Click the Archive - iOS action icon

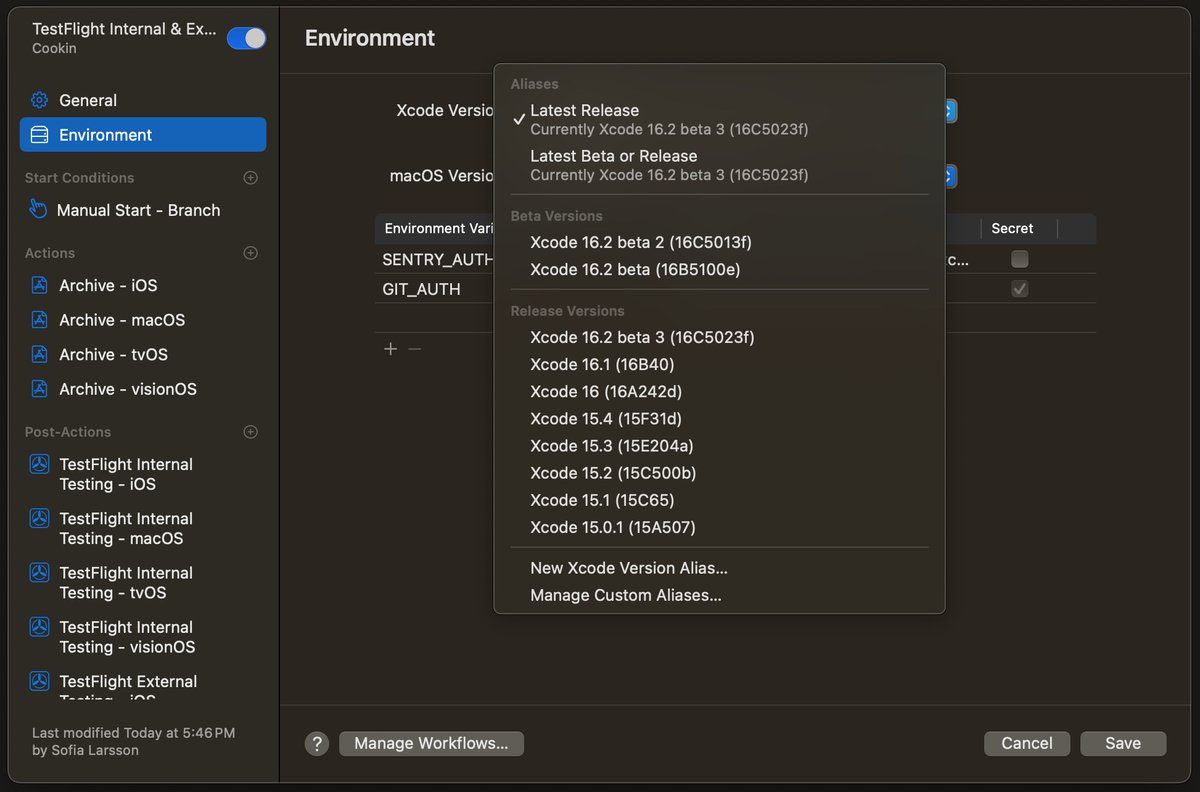tap(39, 285)
